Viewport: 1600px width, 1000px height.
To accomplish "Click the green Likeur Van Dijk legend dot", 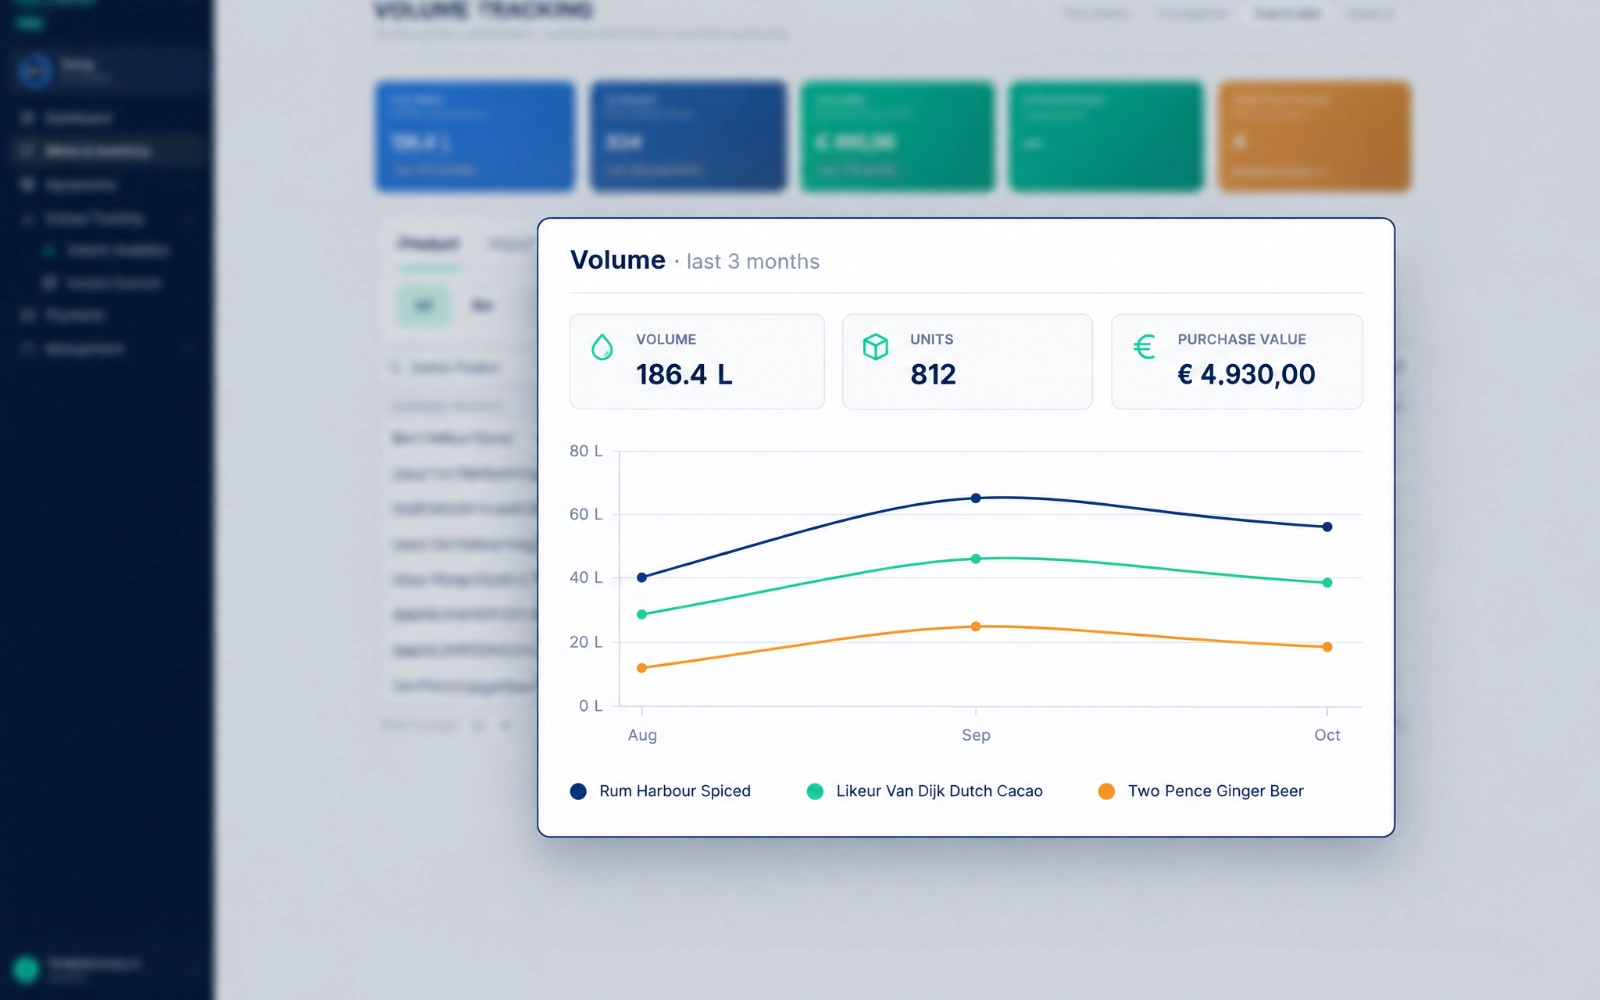I will tap(815, 791).
